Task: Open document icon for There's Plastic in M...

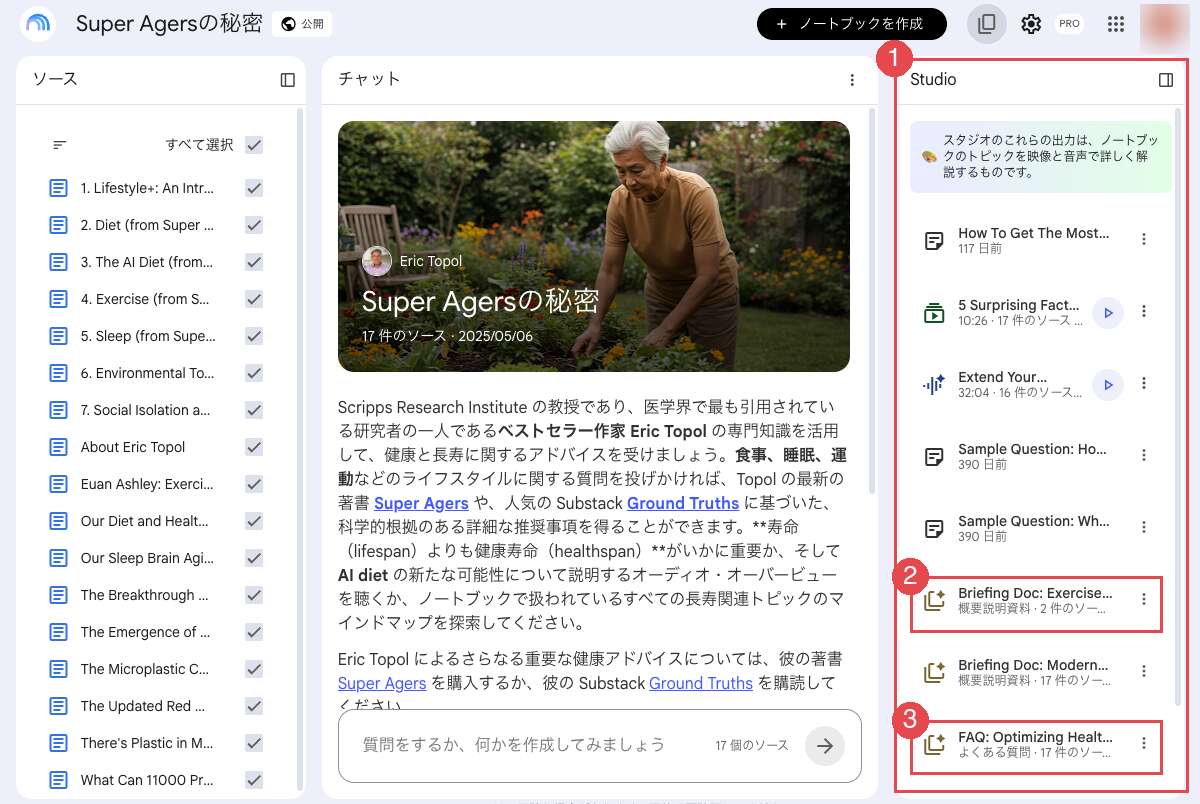Action: [59, 743]
